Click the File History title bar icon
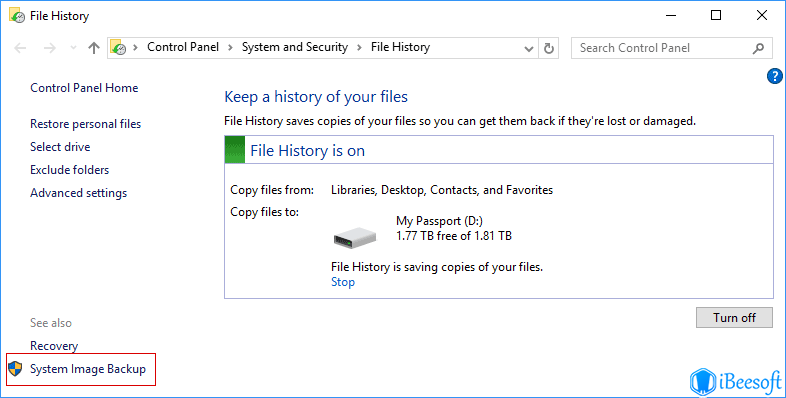The height and width of the screenshot is (398, 786). click(17, 15)
